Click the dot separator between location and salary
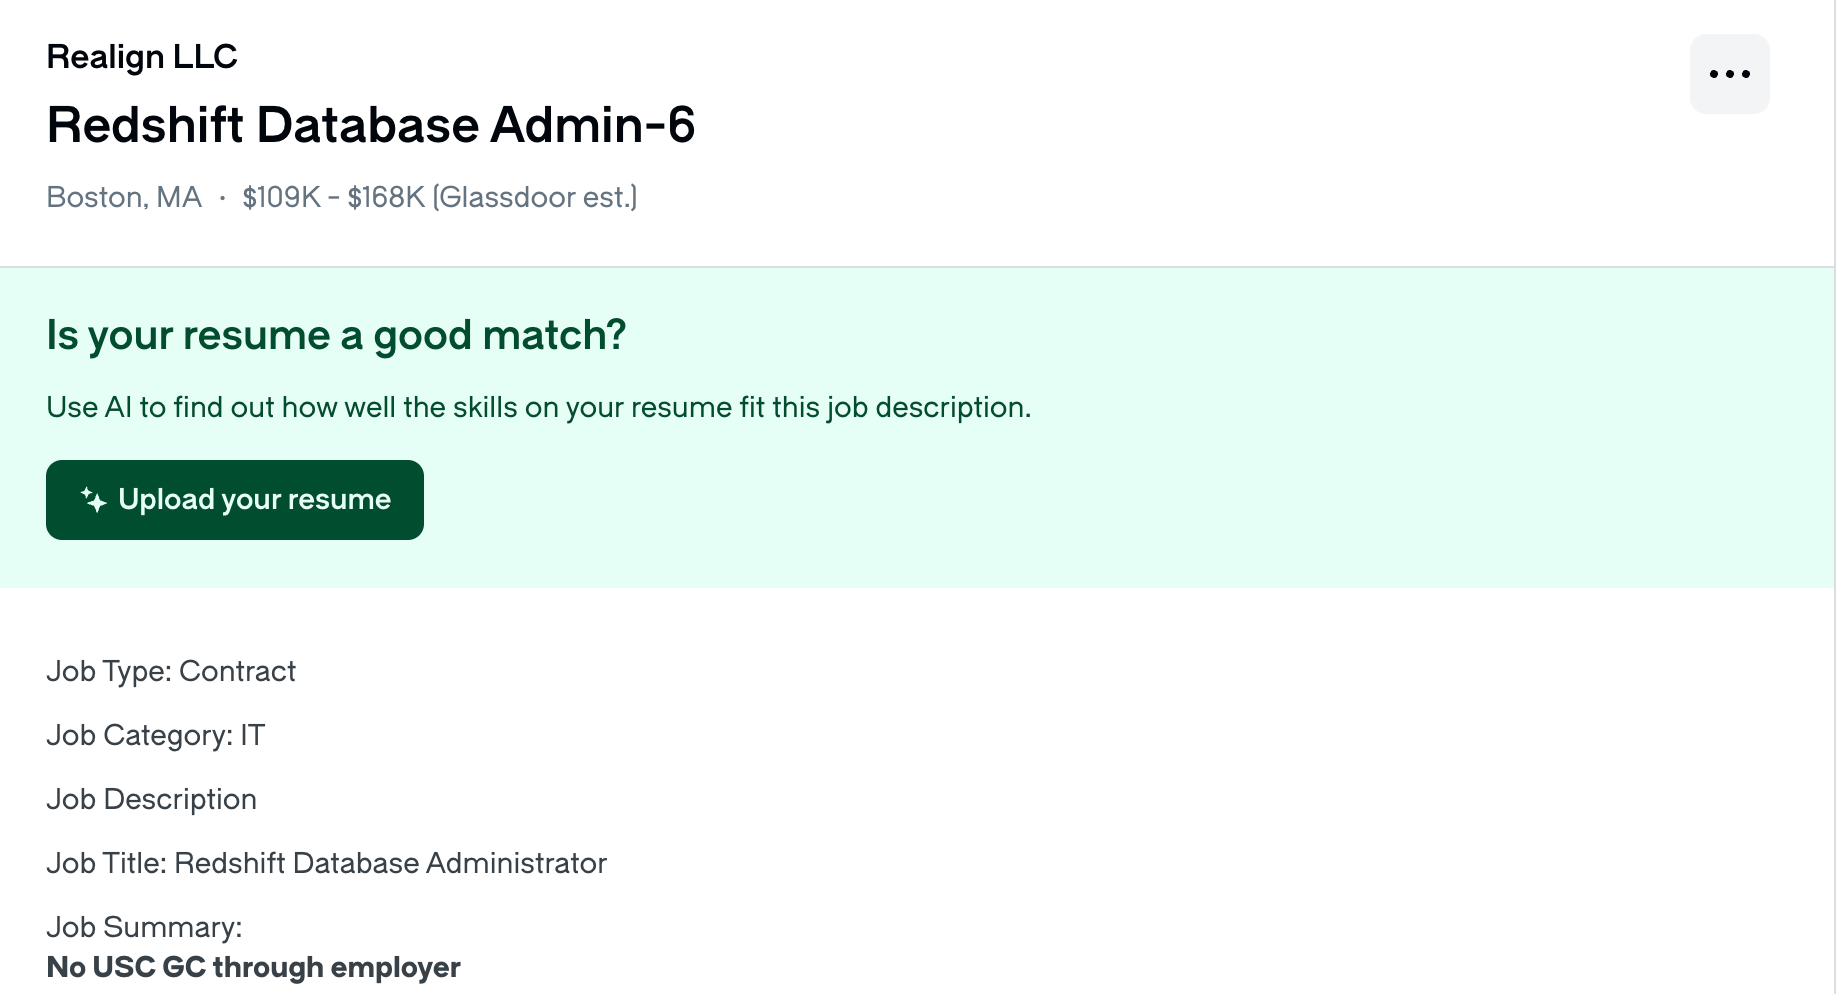The height and width of the screenshot is (994, 1838). pyautogui.click(x=222, y=198)
